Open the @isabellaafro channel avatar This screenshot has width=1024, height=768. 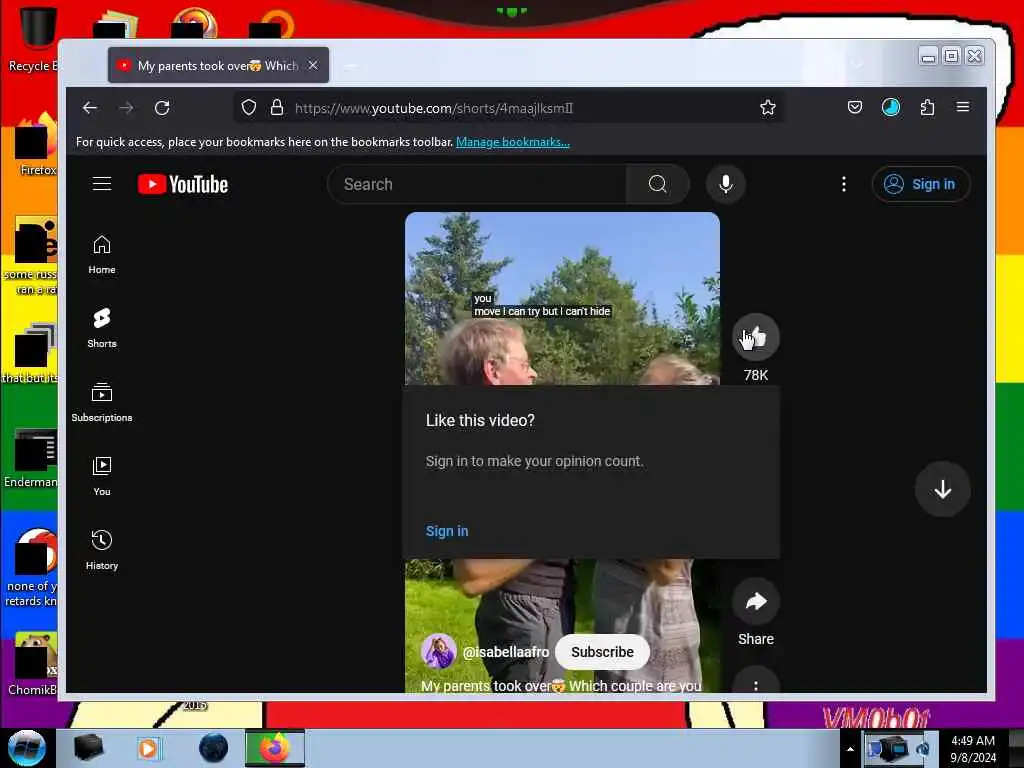(439, 651)
